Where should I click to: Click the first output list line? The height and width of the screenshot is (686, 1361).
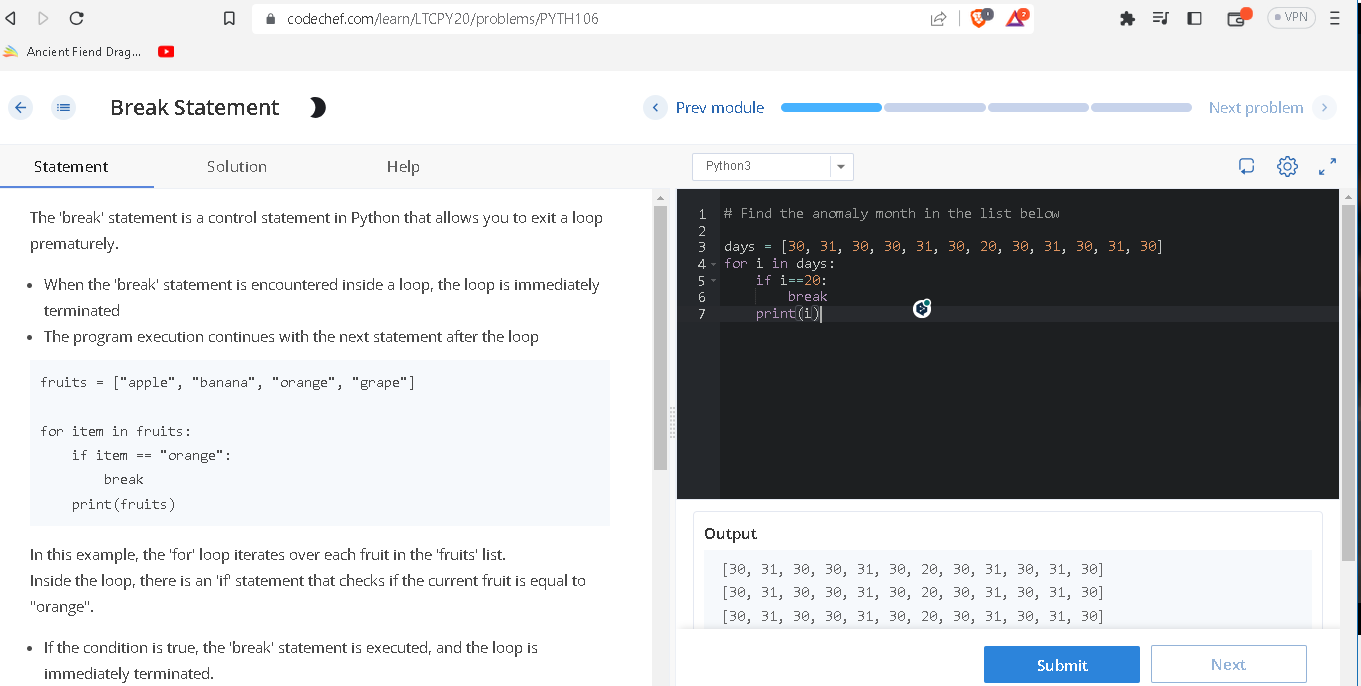coord(912,570)
